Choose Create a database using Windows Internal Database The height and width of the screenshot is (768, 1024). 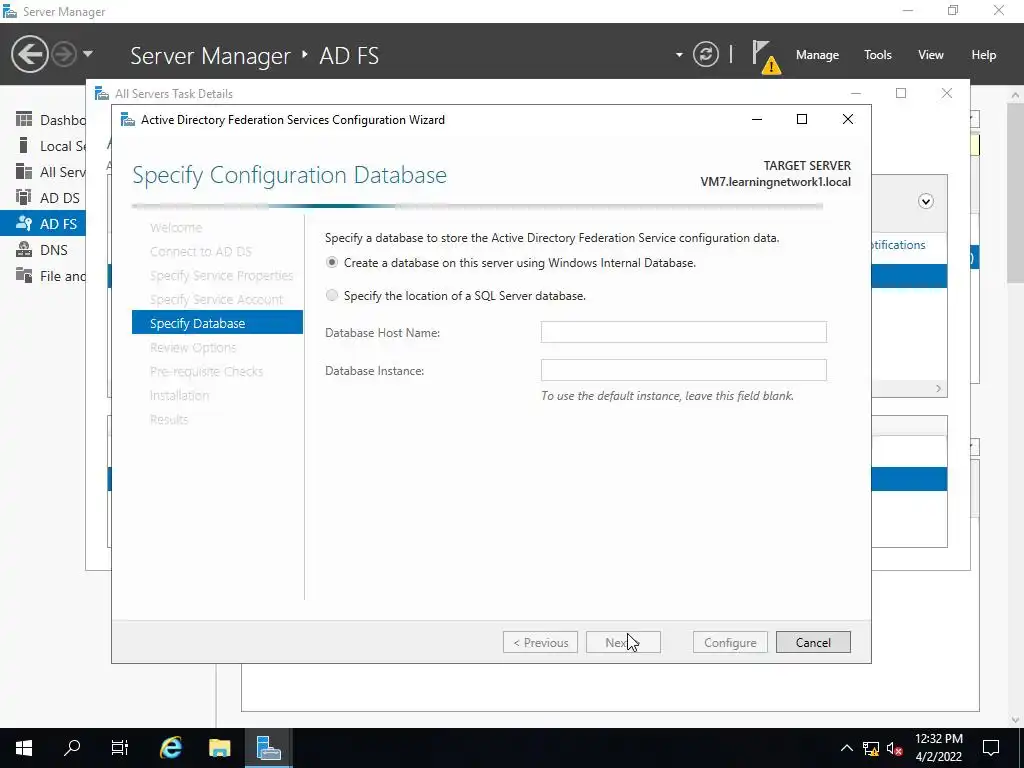[332, 263]
